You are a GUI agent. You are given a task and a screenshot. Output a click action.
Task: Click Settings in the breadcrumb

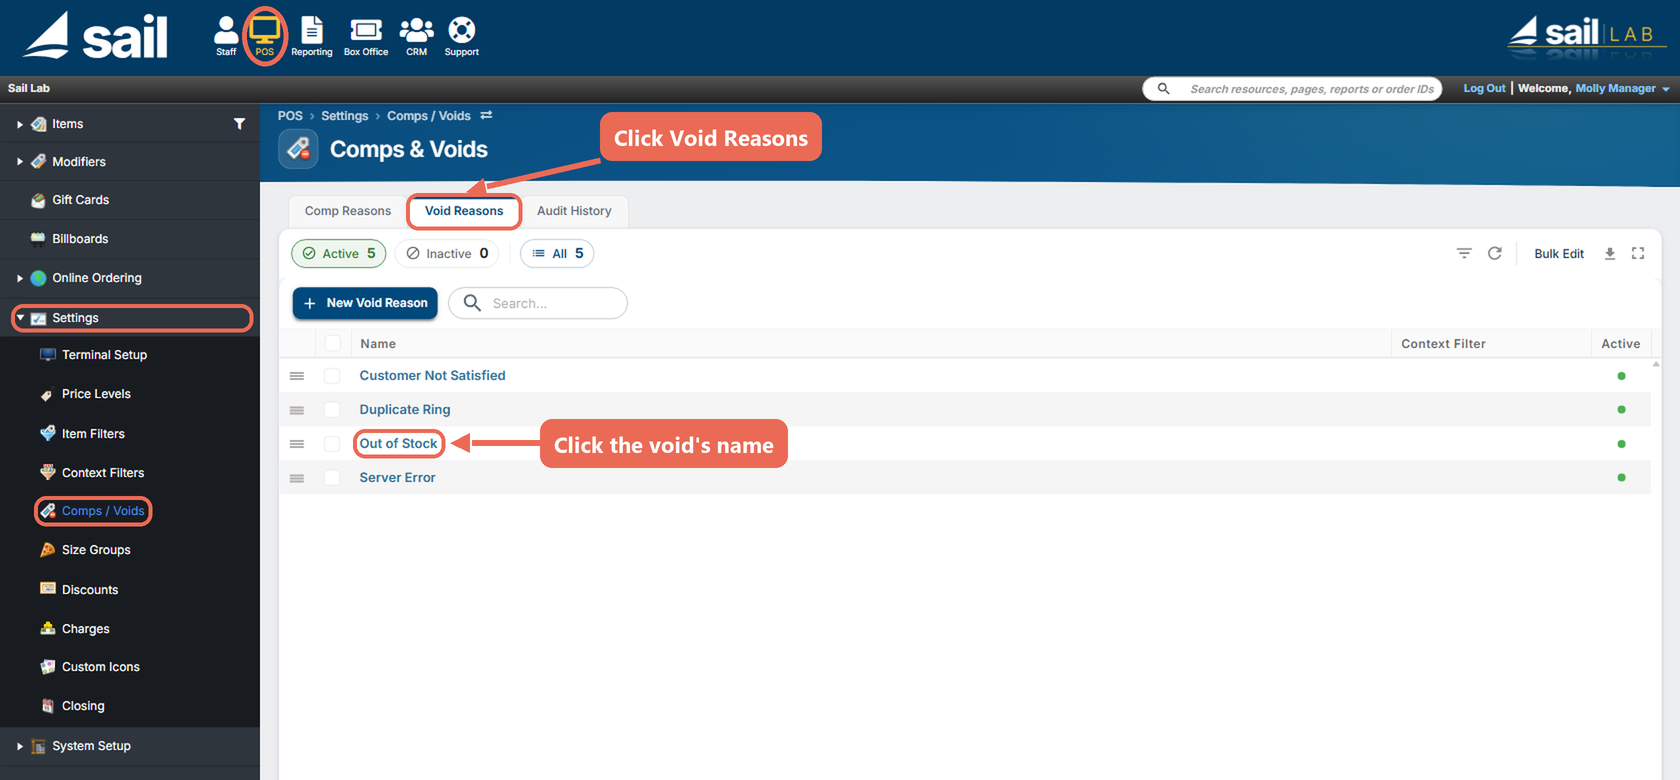tap(344, 116)
